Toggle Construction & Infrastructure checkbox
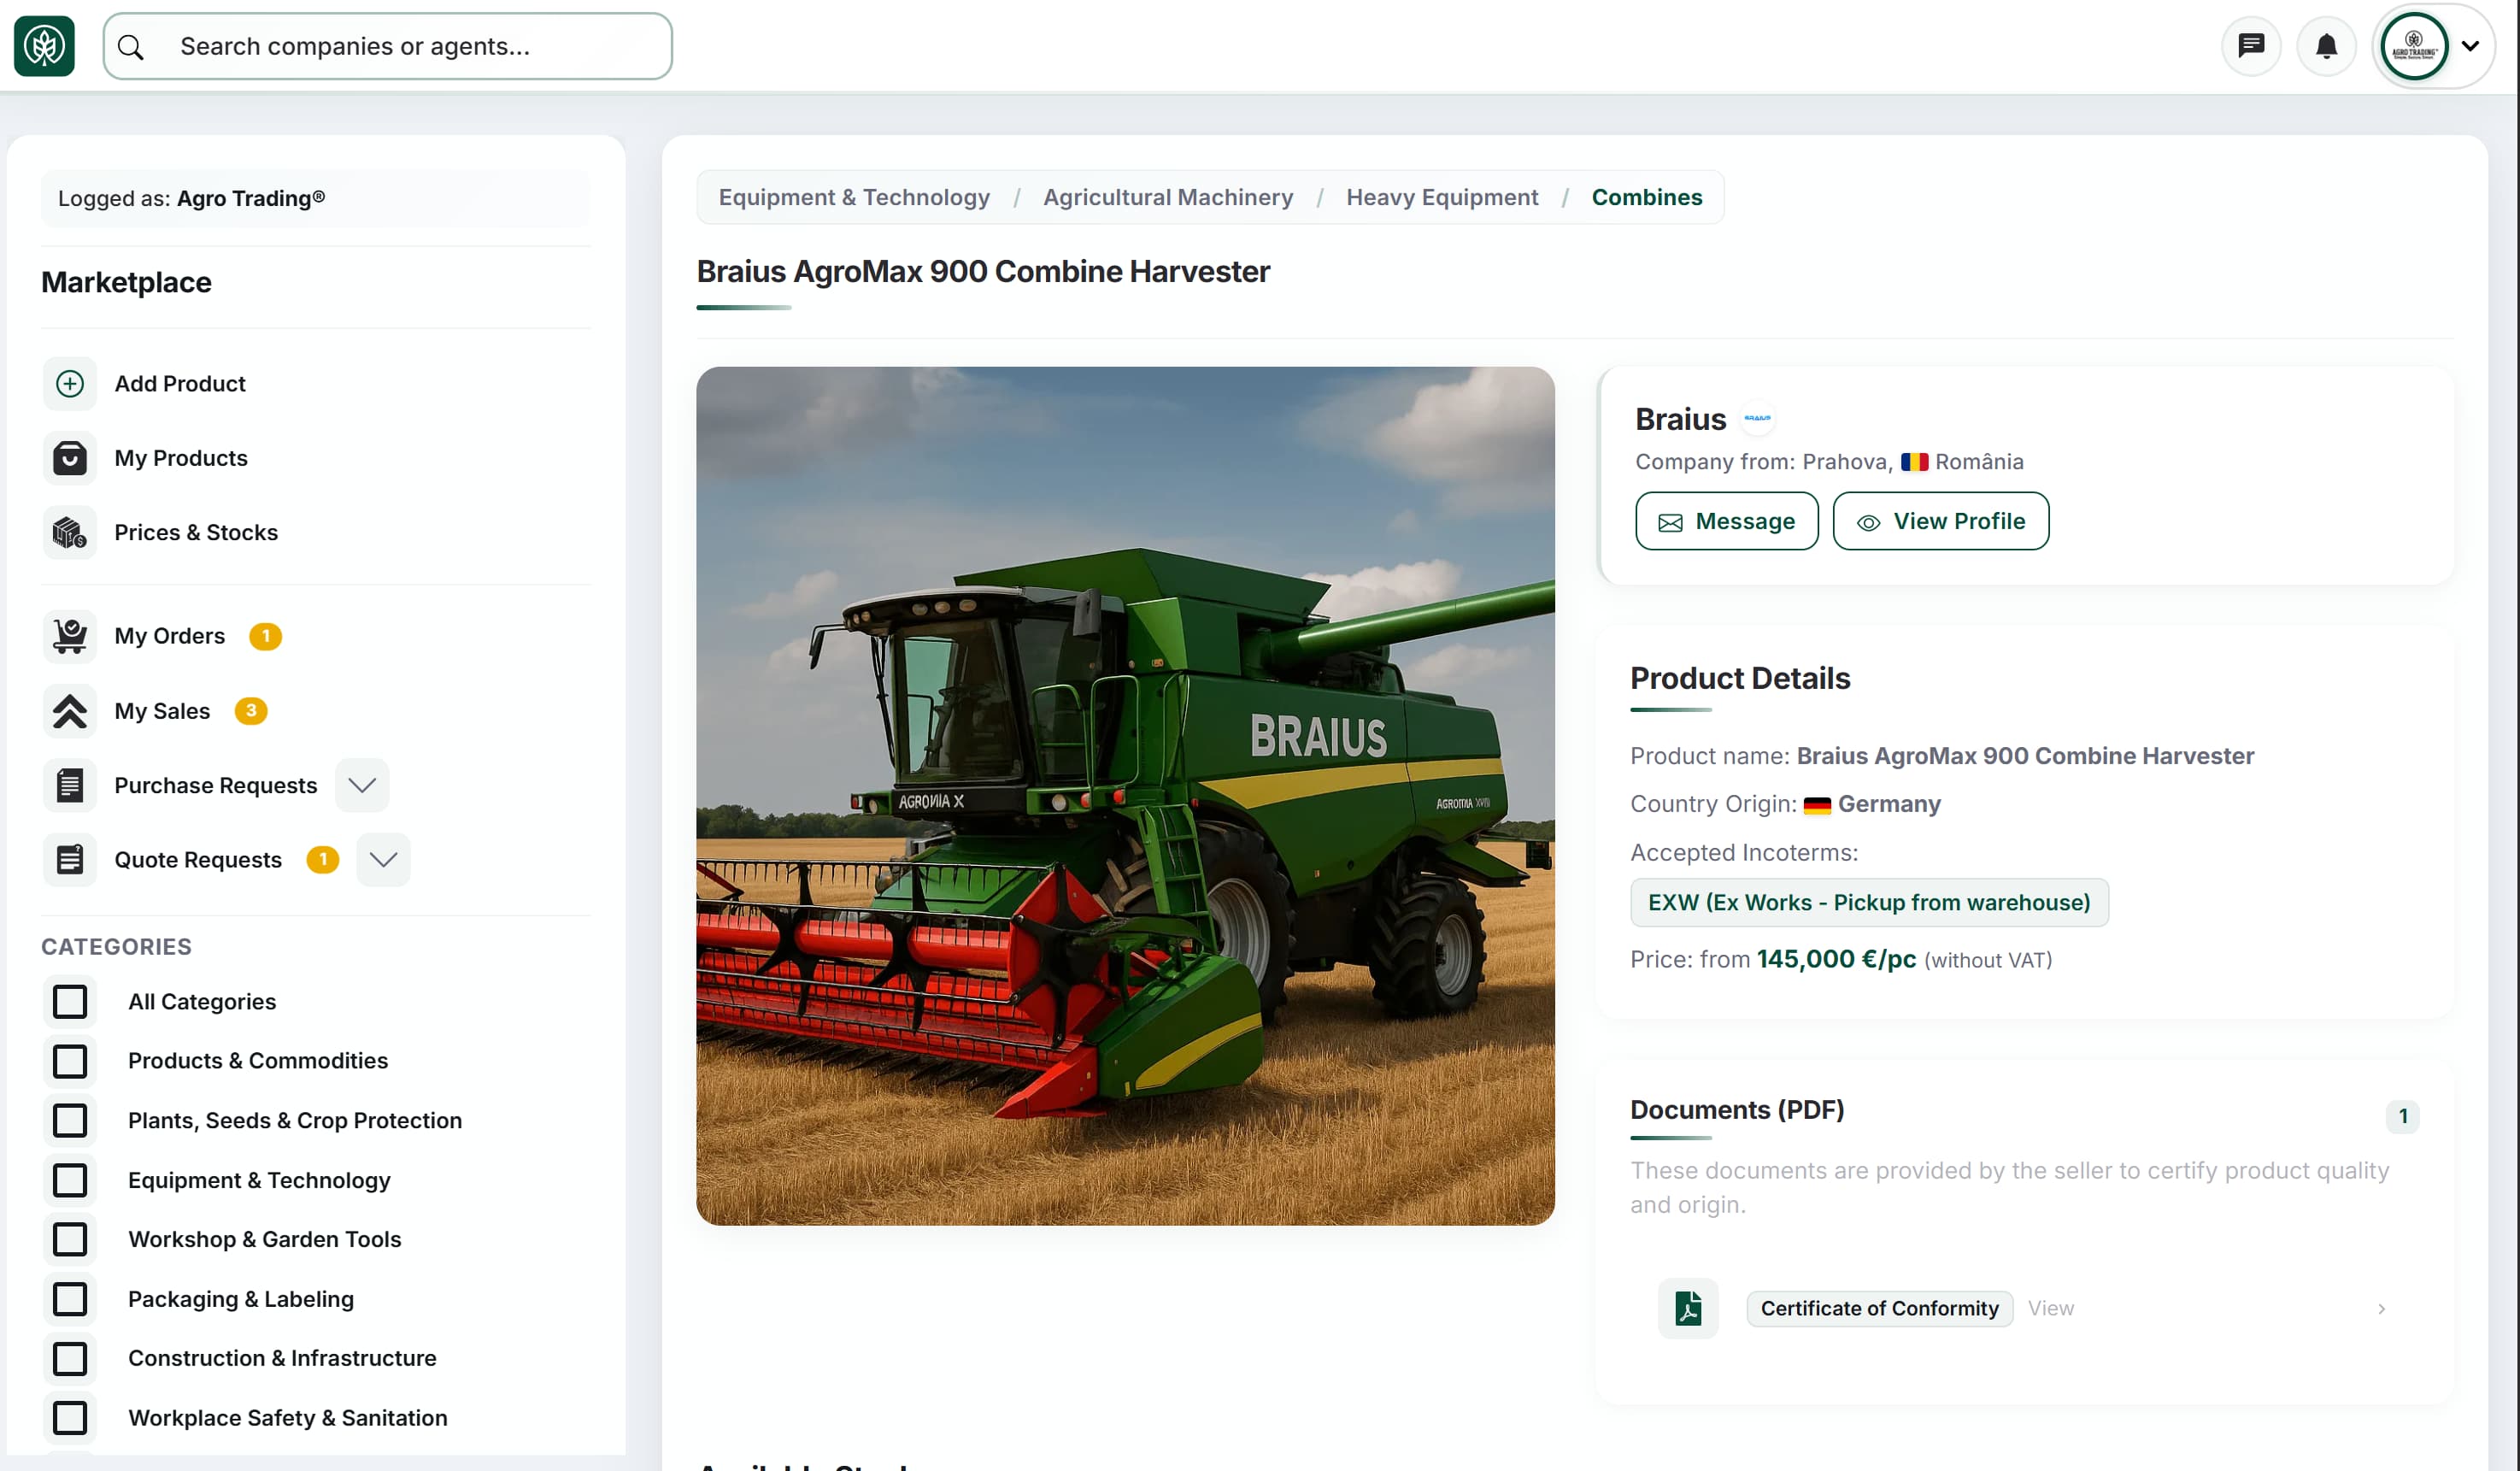2520x1471 pixels. point(70,1359)
